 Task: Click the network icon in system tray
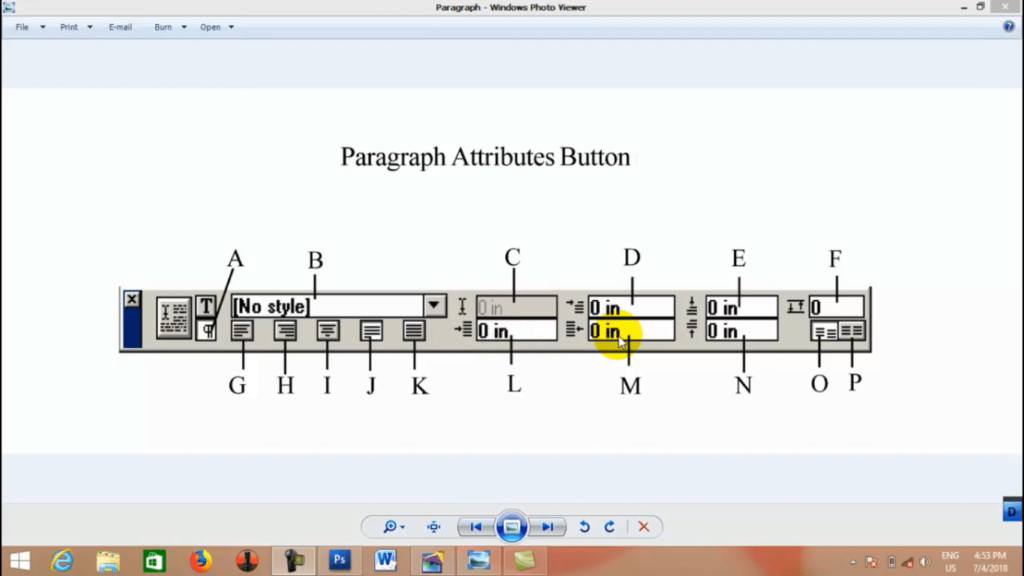pyautogui.click(x=908, y=562)
